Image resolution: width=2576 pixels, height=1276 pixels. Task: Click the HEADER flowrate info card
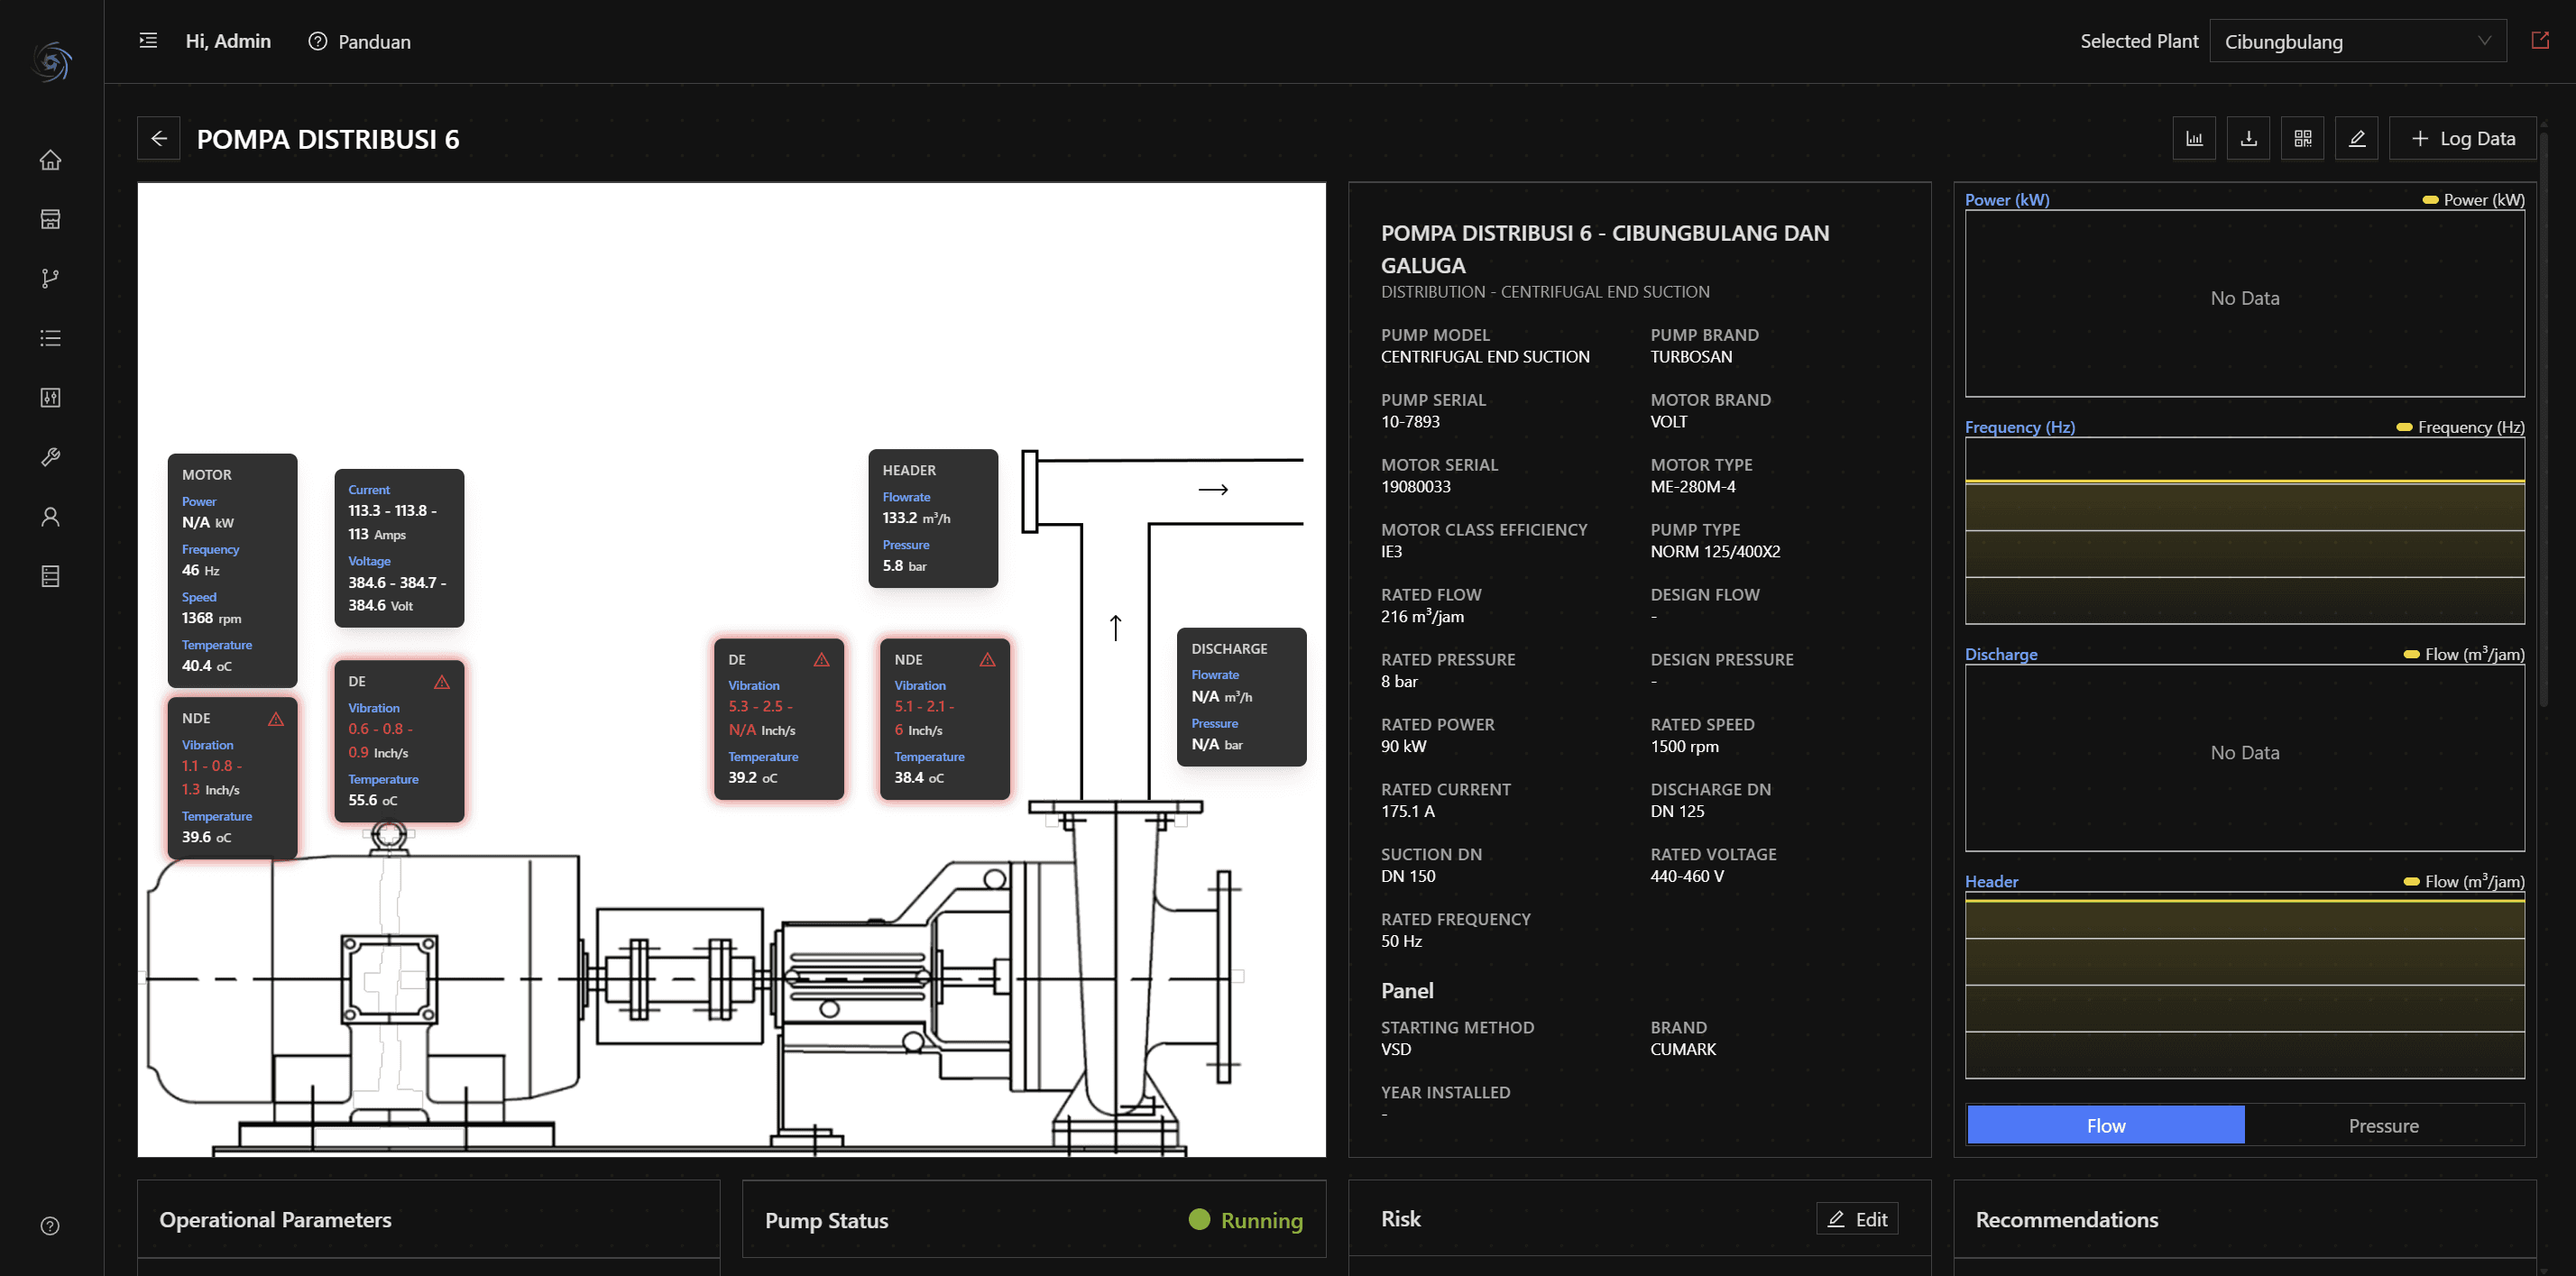933,518
